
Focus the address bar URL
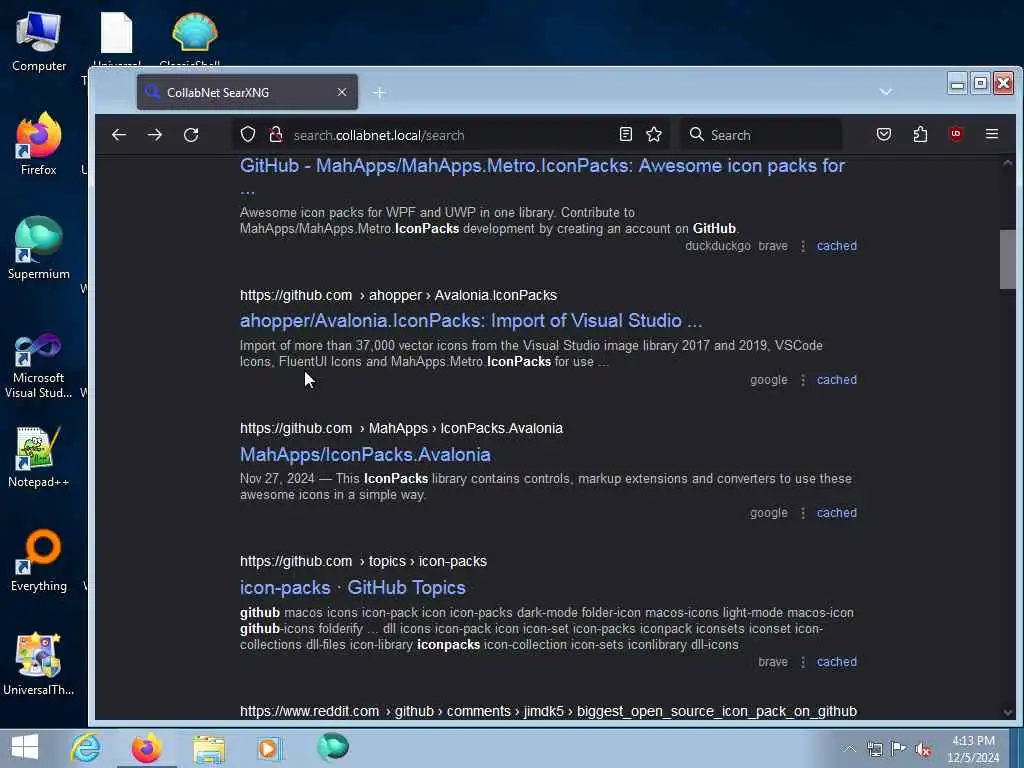pos(451,135)
